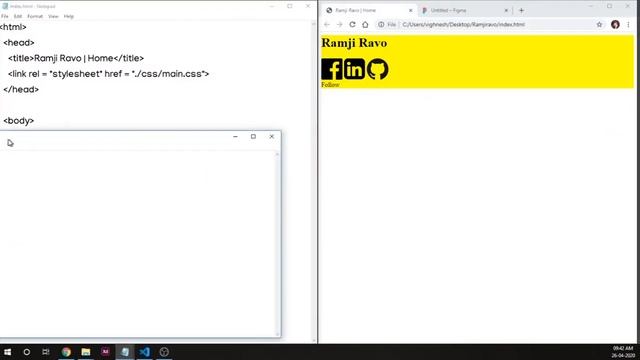The width and height of the screenshot is (640, 360).
Task: Open Cortana search circle on taskbar
Action: [x=27, y=352]
